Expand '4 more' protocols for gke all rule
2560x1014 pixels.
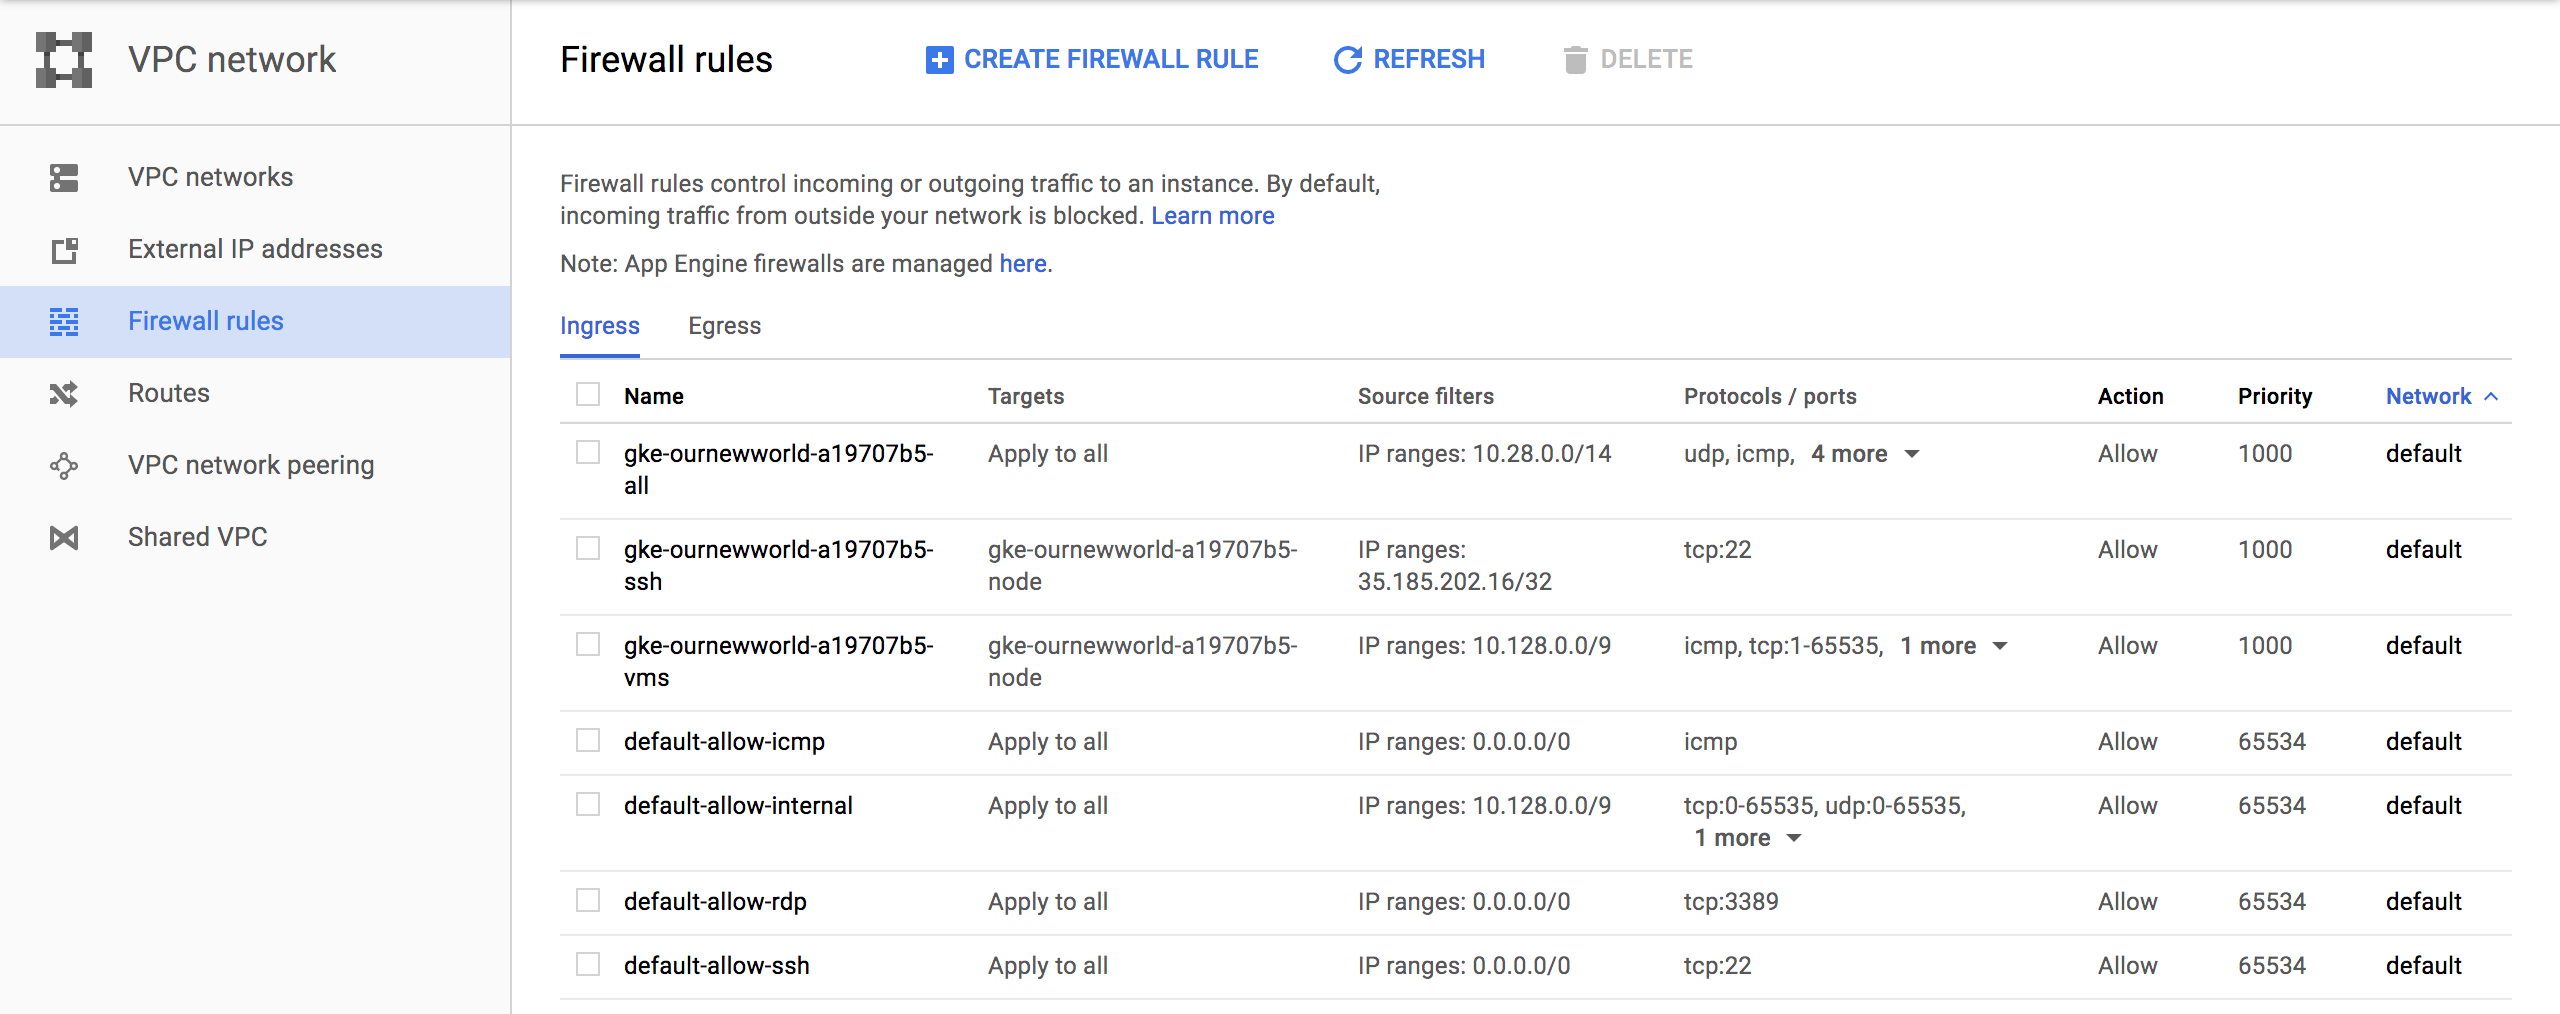tap(1865, 454)
